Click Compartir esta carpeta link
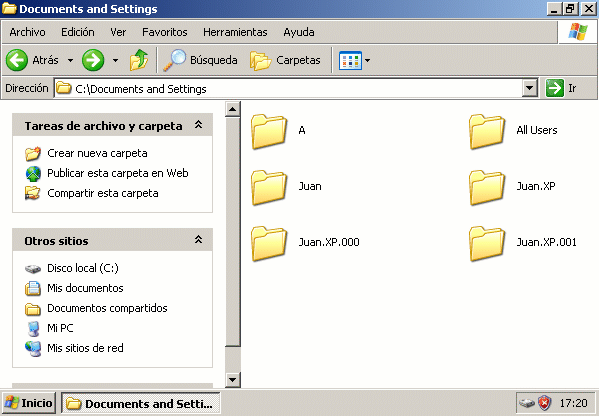This screenshot has height=416, width=599. pyautogui.click(x=103, y=193)
